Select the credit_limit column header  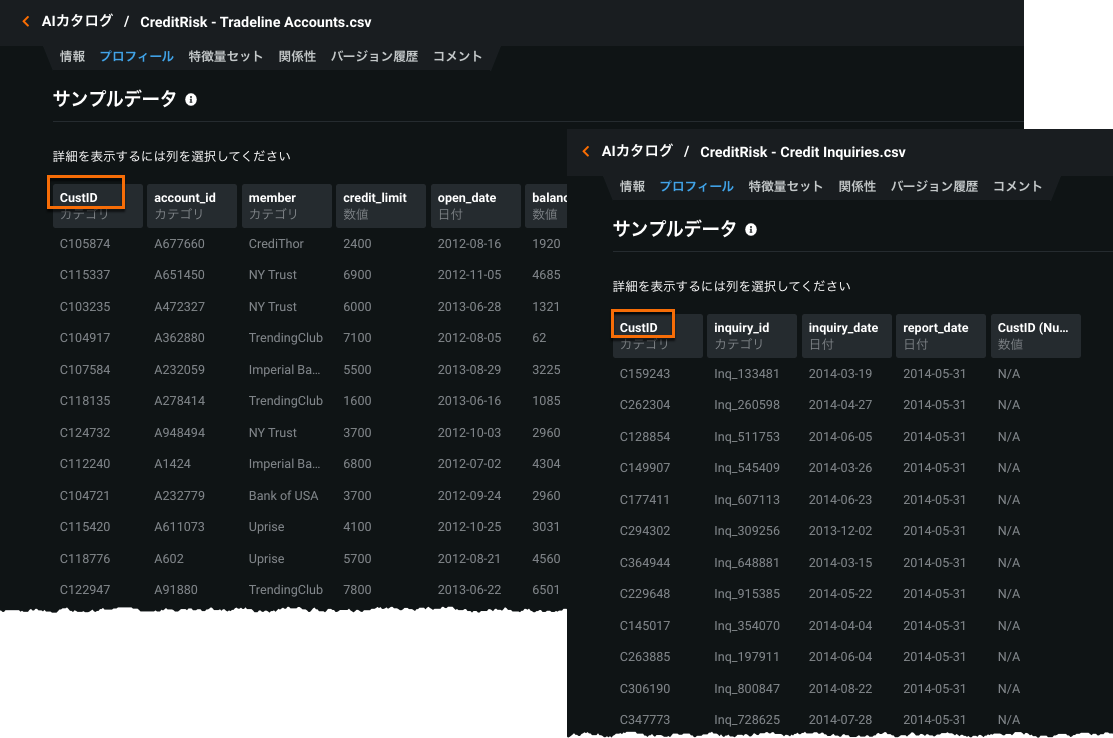[x=381, y=205]
